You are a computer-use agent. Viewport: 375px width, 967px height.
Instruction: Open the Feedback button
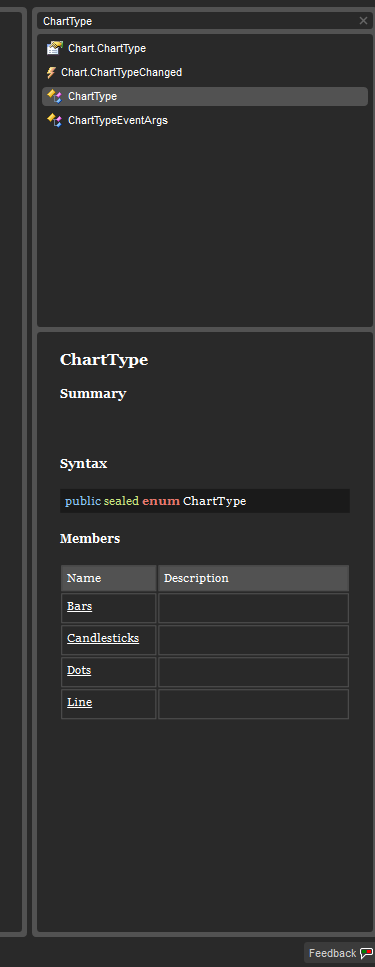click(339, 953)
